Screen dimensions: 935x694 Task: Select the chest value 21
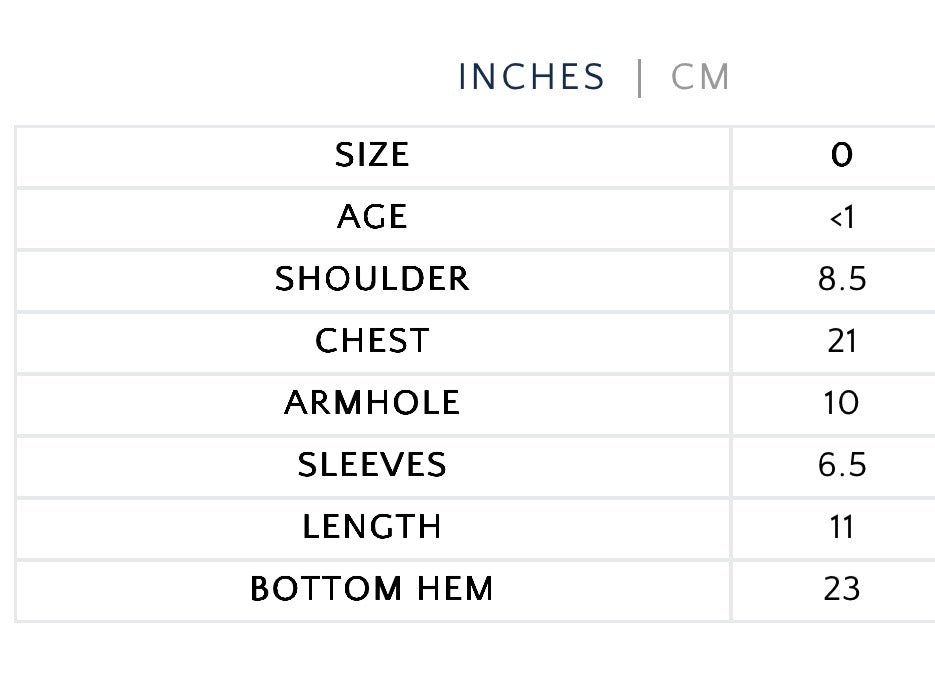tap(842, 341)
